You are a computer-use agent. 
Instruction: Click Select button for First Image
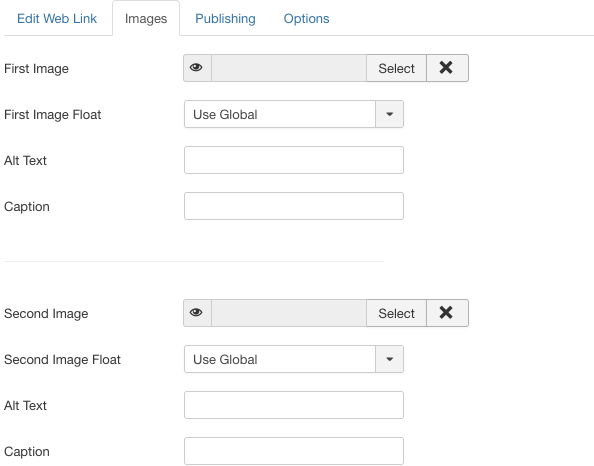coord(396,68)
